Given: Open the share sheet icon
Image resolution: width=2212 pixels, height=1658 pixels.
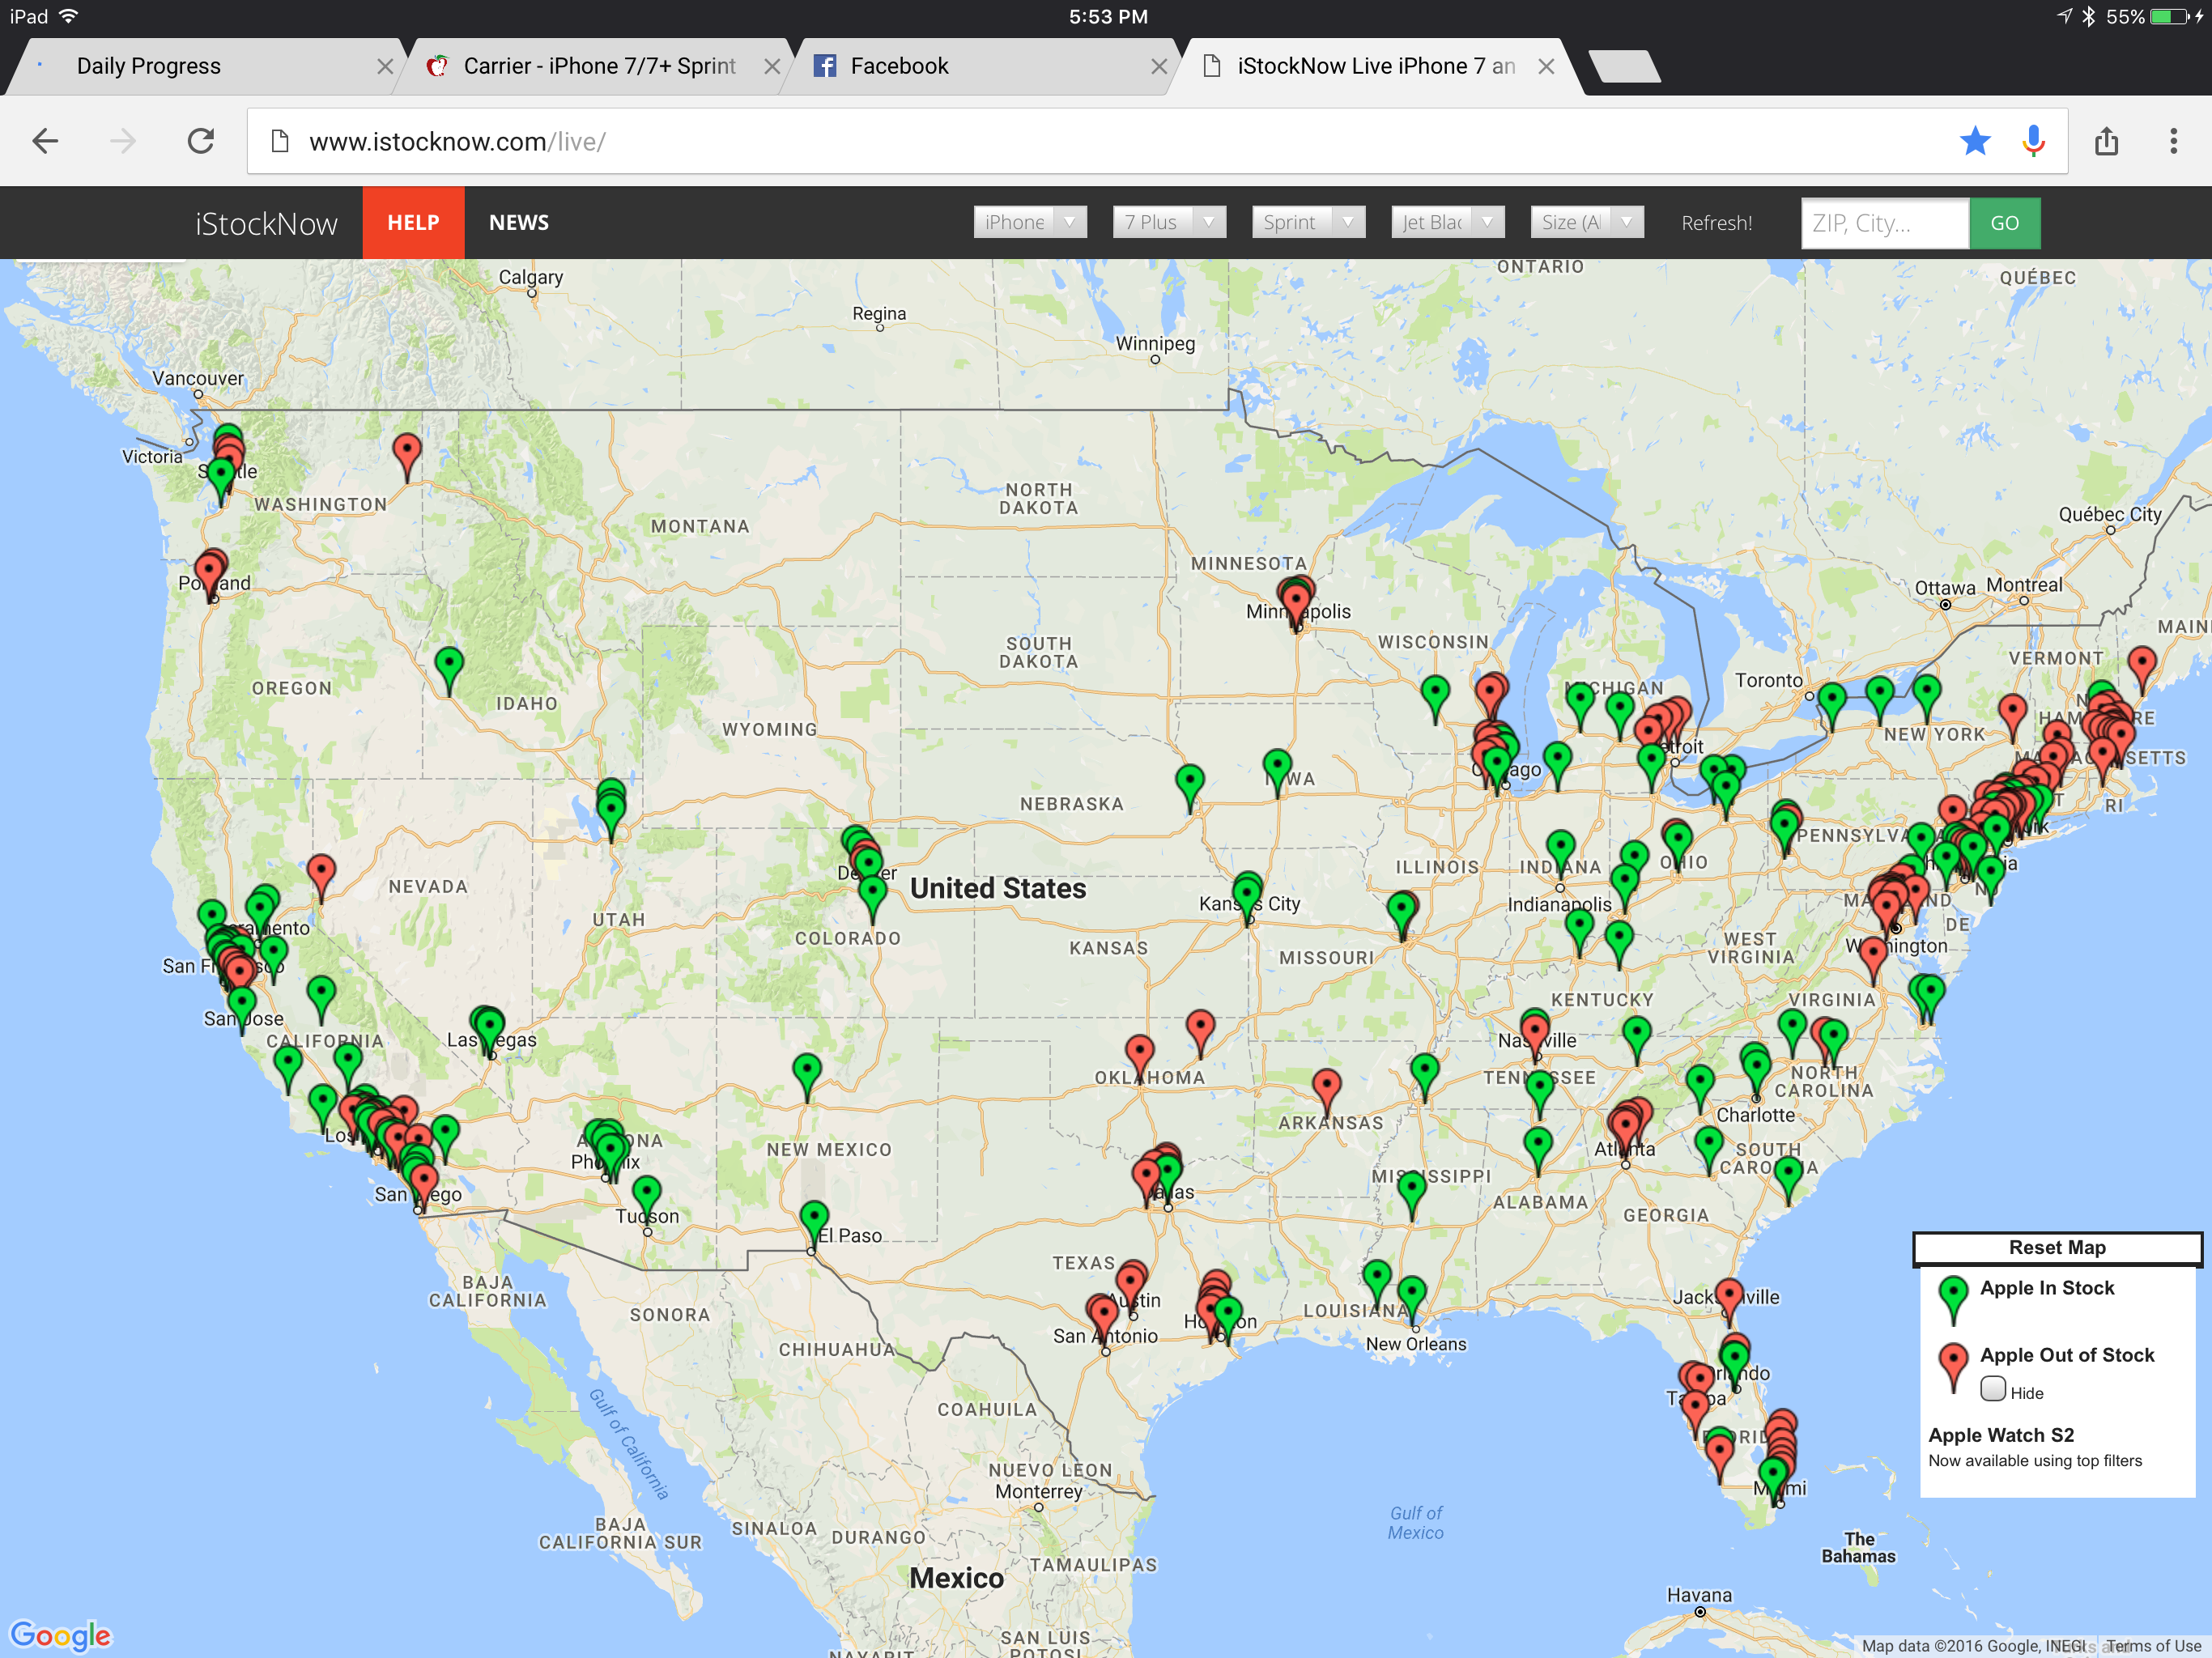Looking at the screenshot, I should click(2107, 141).
